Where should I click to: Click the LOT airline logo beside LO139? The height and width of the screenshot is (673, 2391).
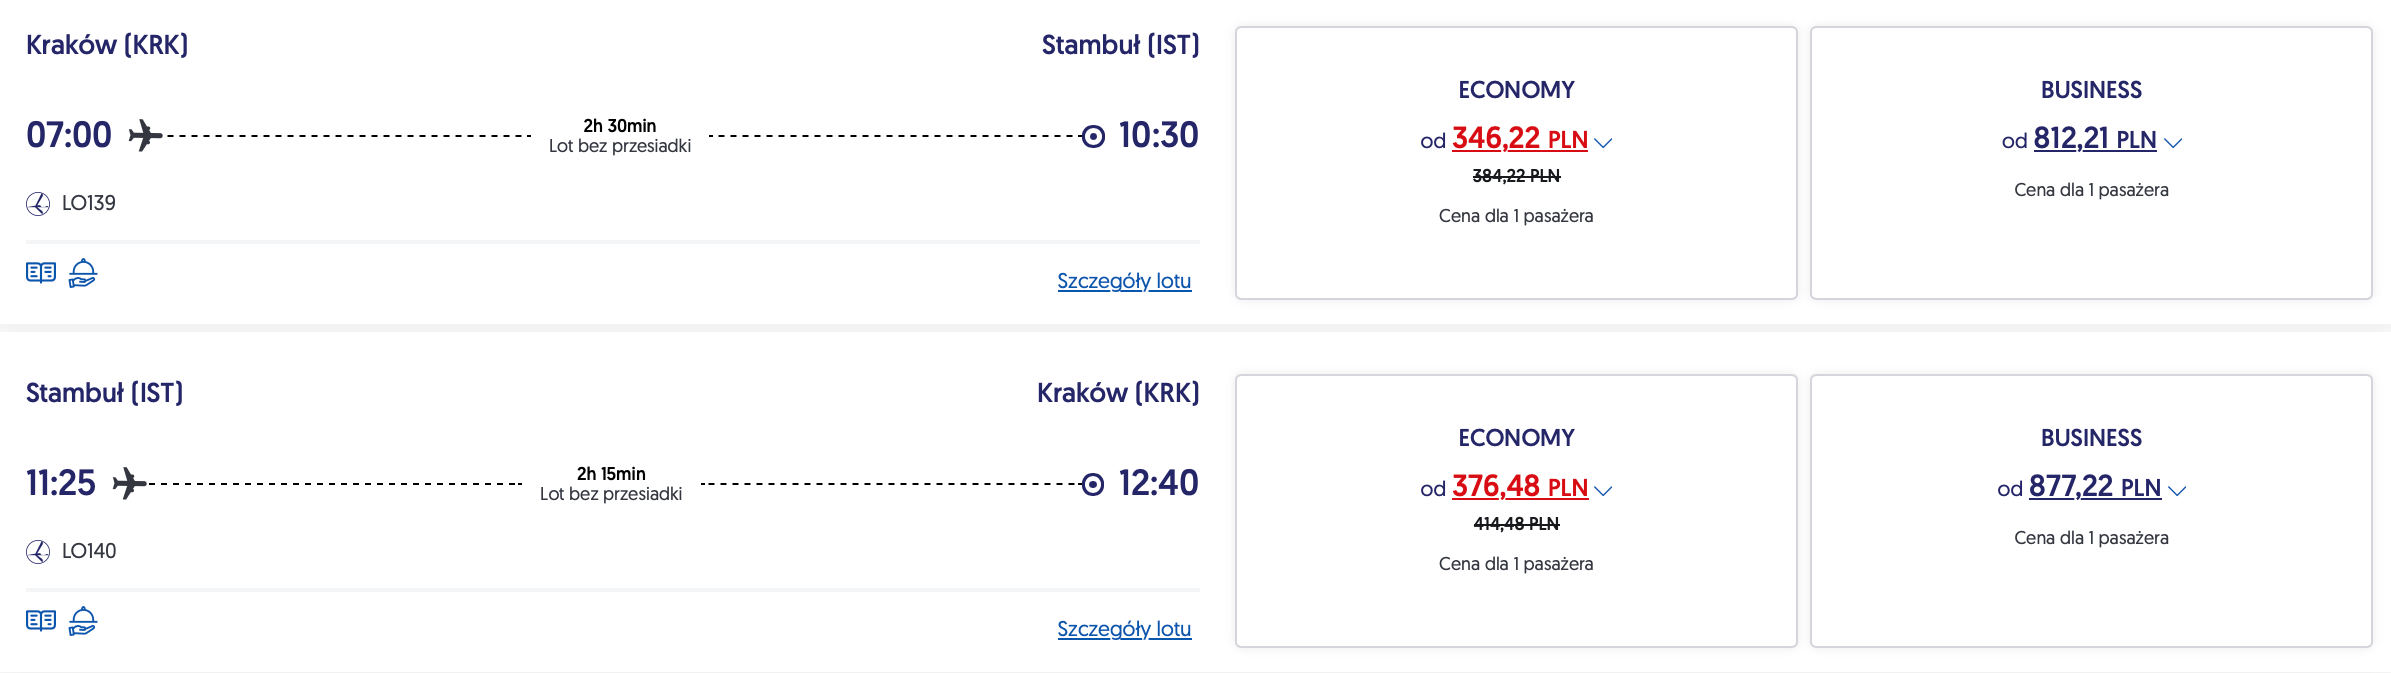point(38,204)
